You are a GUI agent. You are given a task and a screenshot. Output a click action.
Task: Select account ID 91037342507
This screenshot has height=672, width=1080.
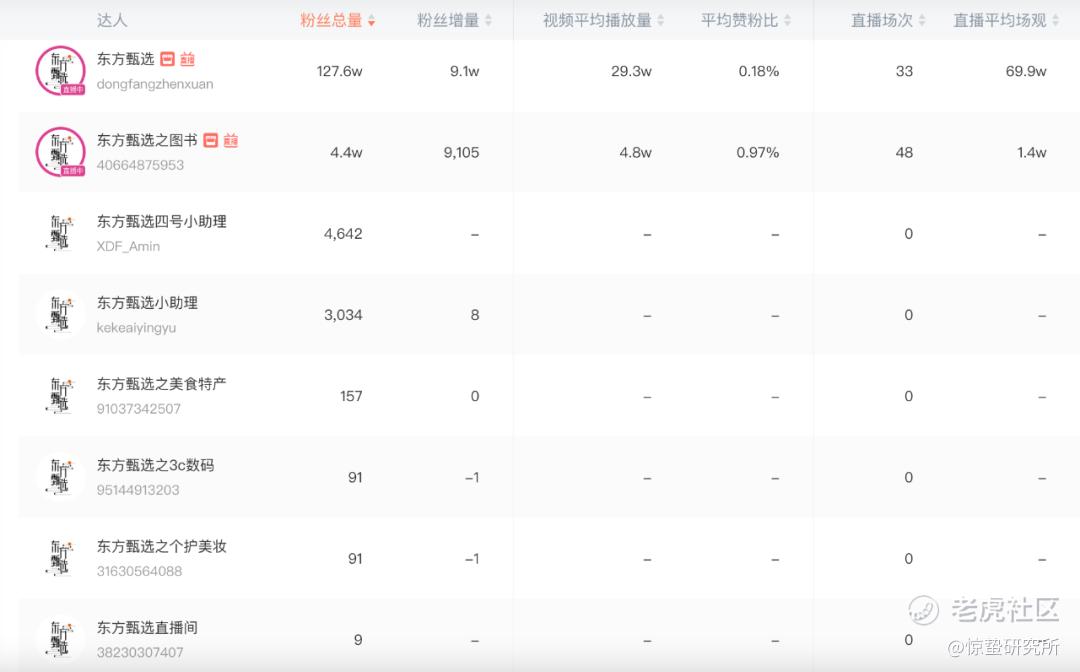138,409
